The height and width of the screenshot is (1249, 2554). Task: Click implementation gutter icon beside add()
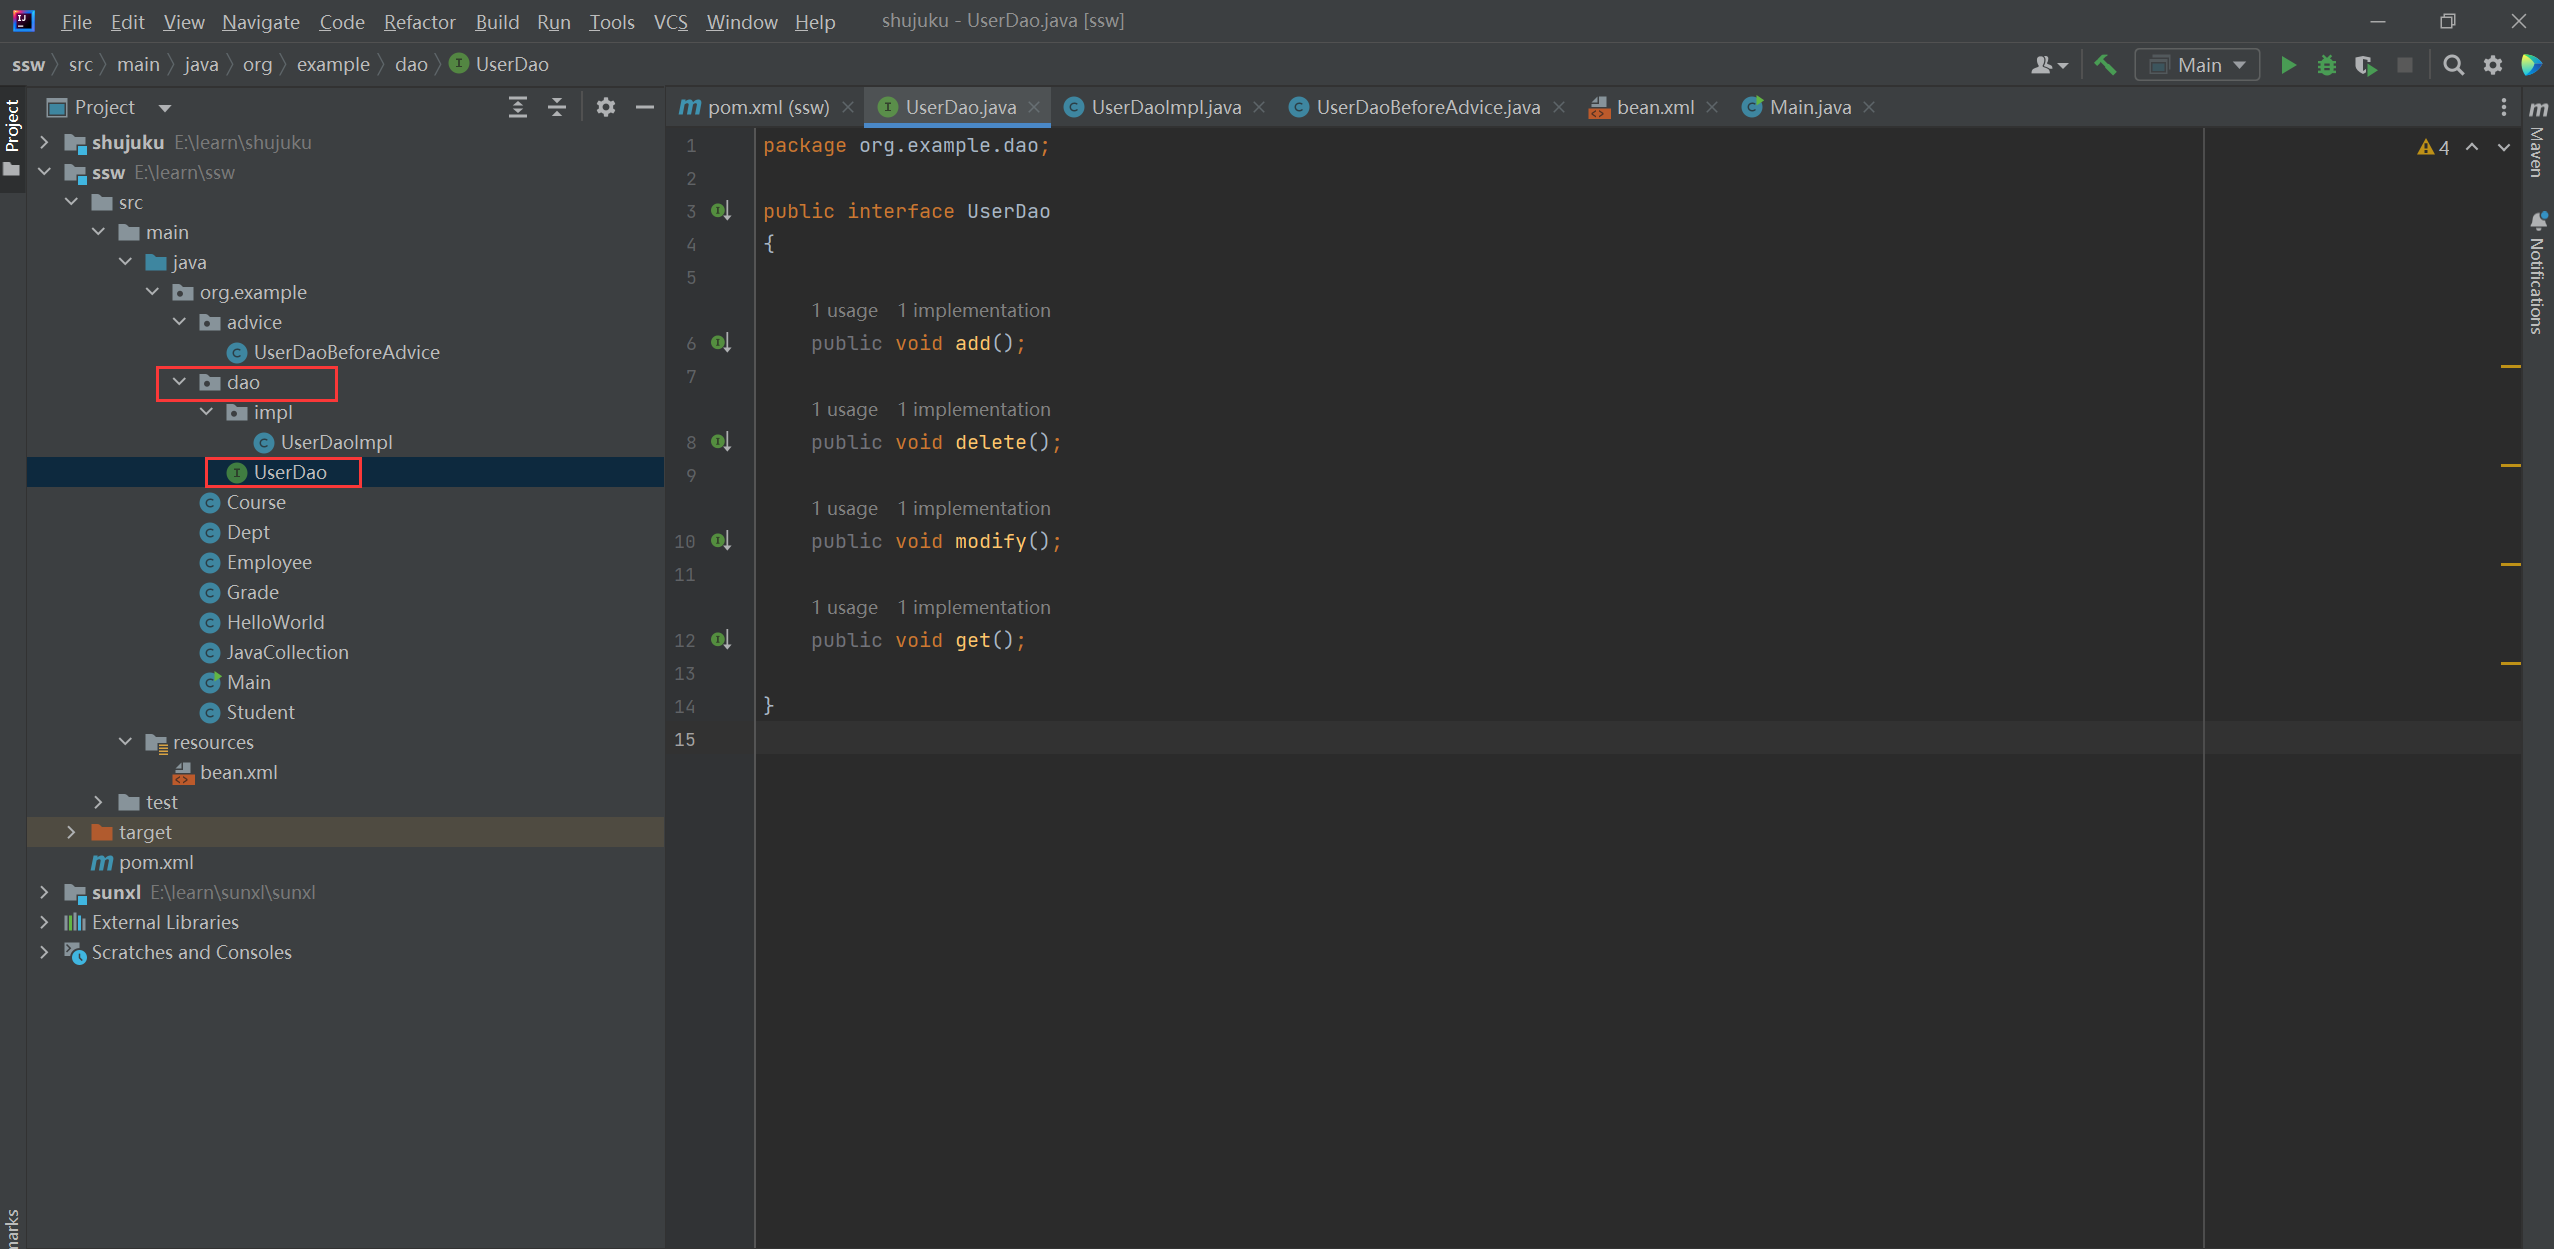pos(721,343)
